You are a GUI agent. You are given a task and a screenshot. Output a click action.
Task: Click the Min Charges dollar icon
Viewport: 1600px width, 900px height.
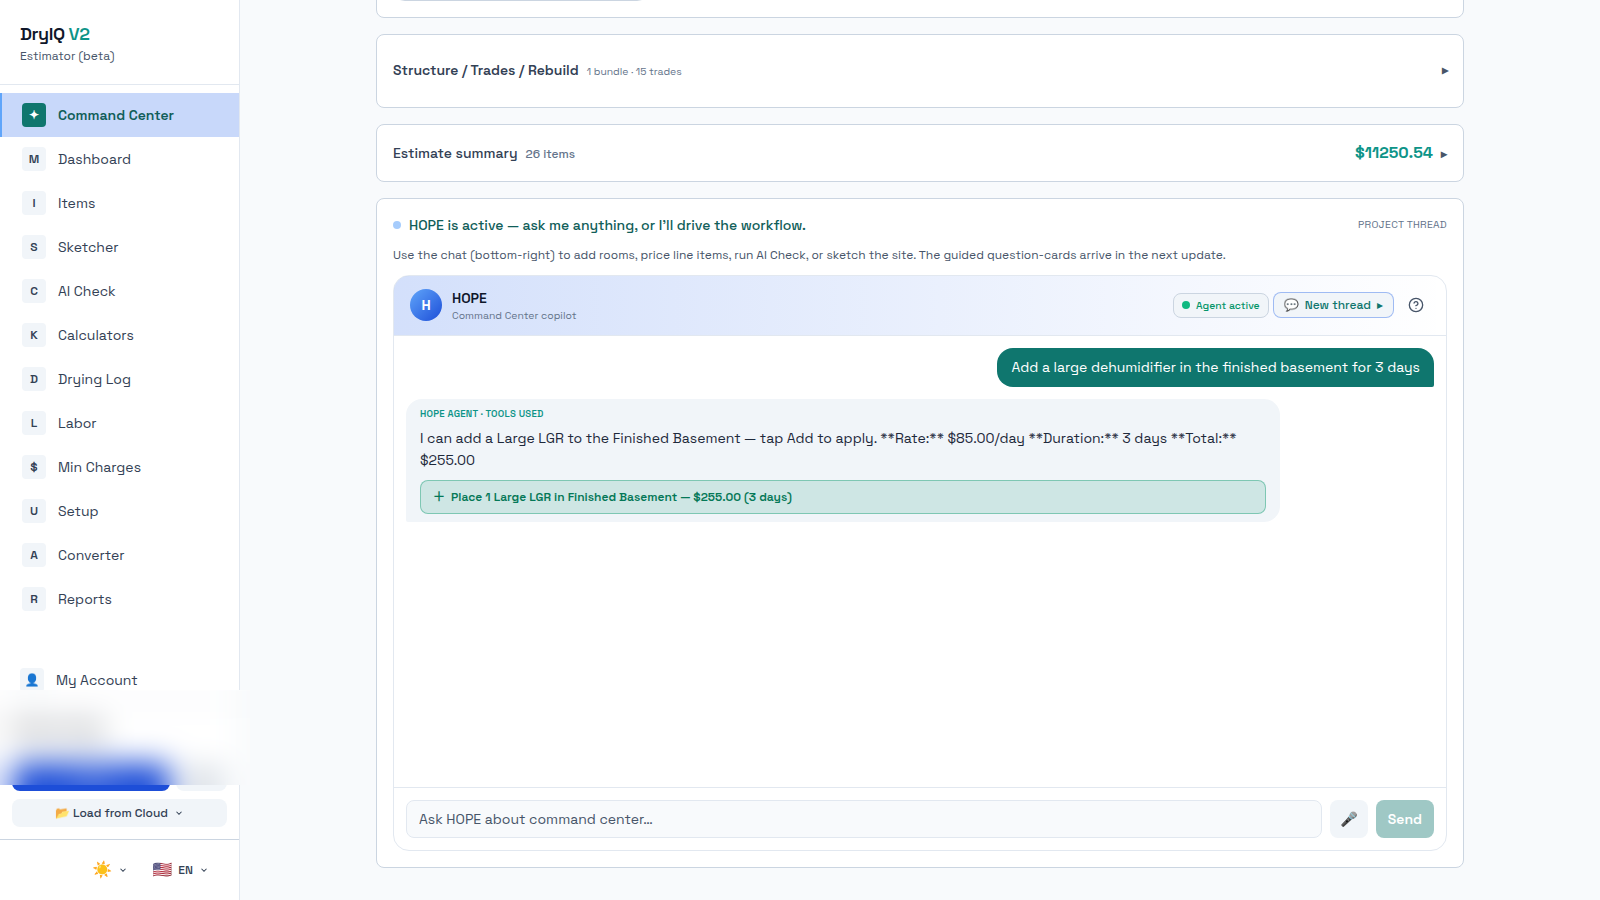[34, 467]
